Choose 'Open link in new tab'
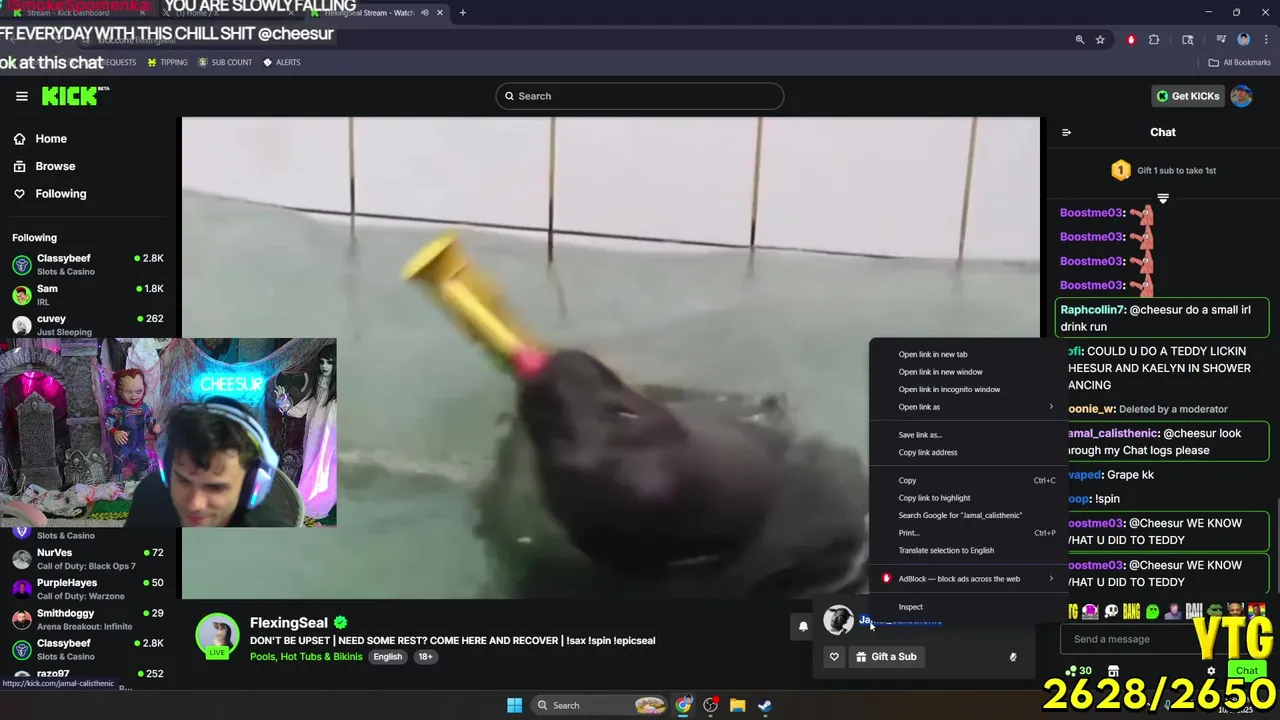 click(x=933, y=354)
